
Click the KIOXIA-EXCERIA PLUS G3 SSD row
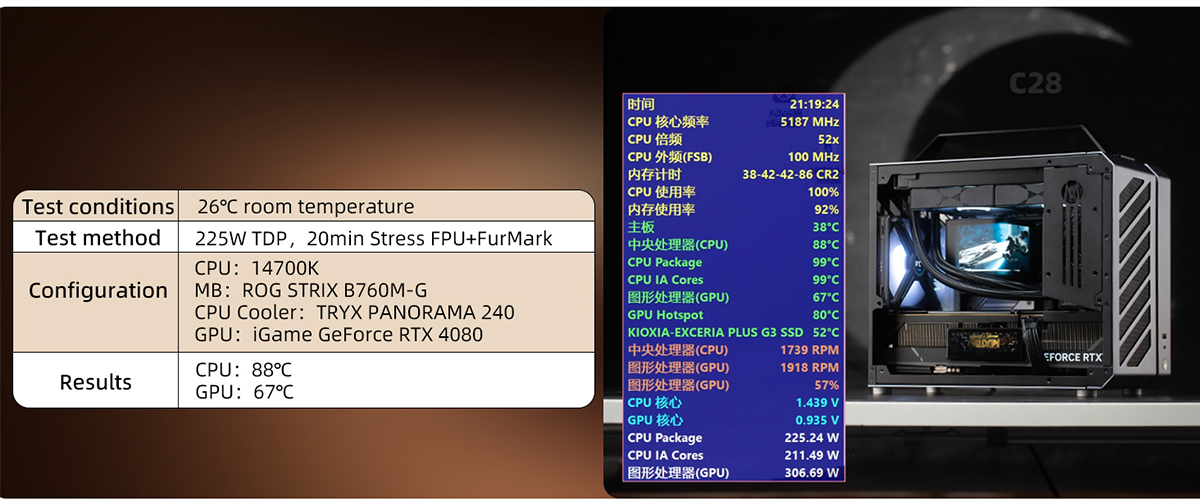(x=733, y=332)
